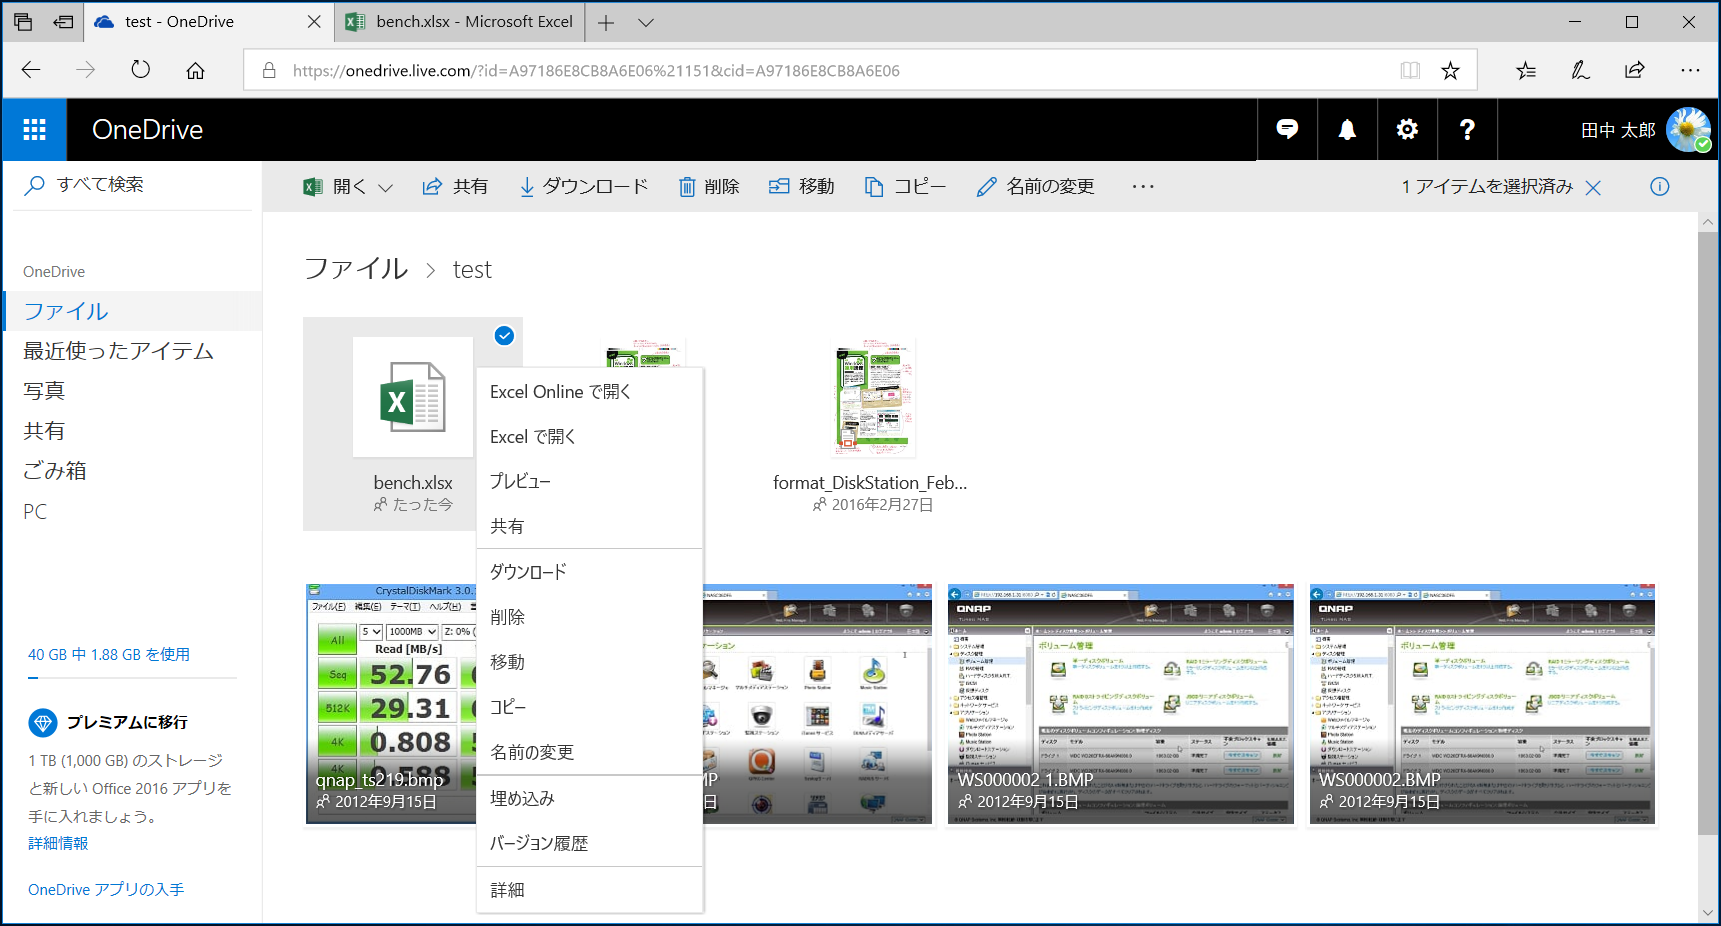Open OneDrive help

1466,129
